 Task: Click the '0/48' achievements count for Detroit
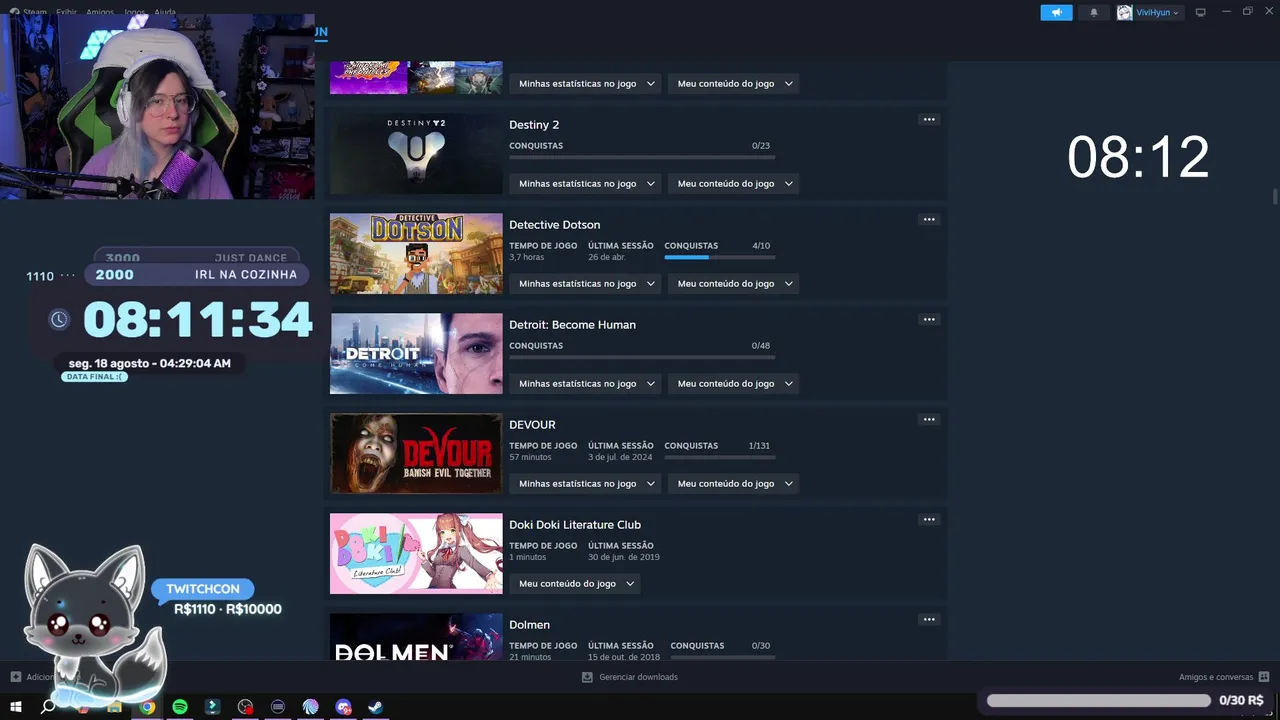[761, 346]
